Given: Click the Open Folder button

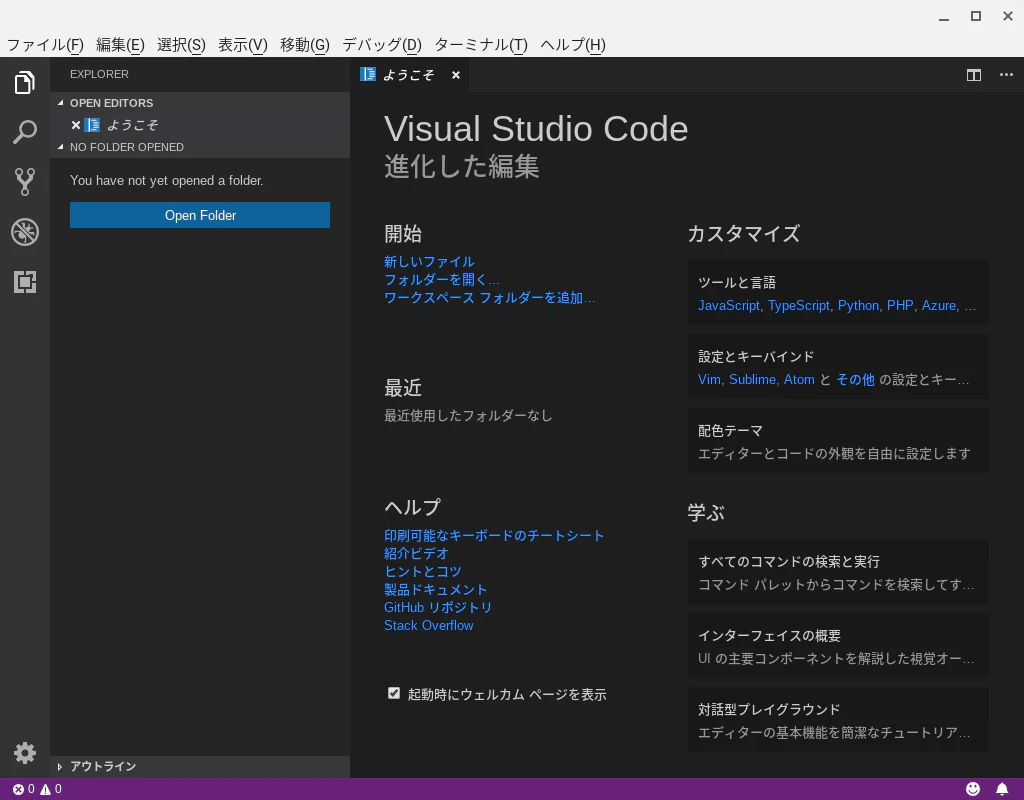Looking at the screenshot, I should (x=200, y=215).
